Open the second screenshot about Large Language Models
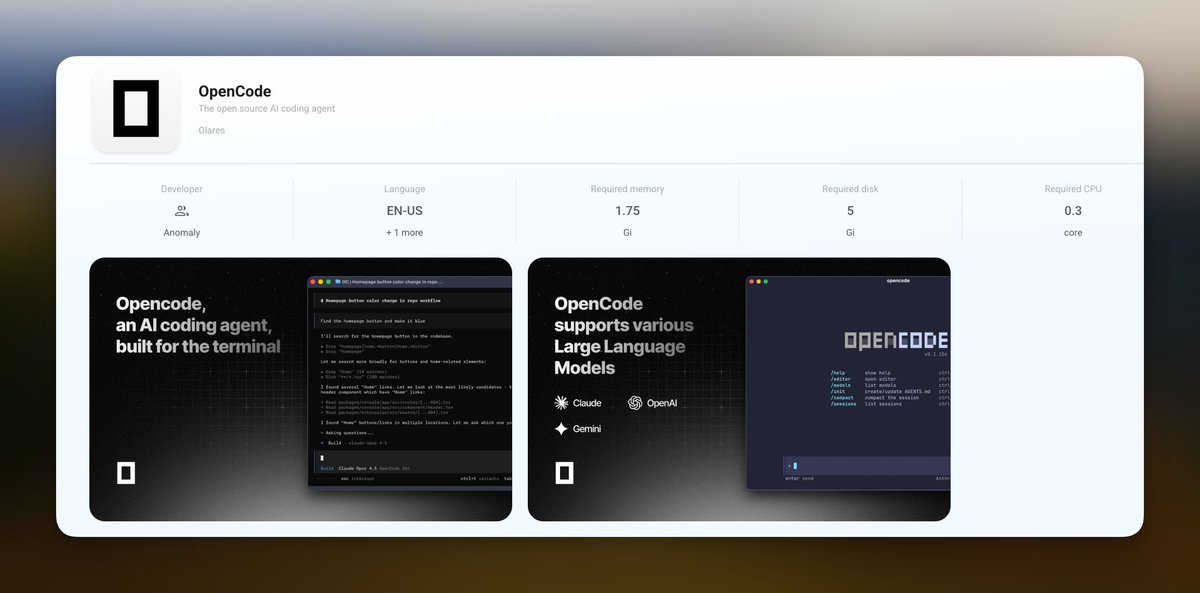 click(x=739, y=389)
